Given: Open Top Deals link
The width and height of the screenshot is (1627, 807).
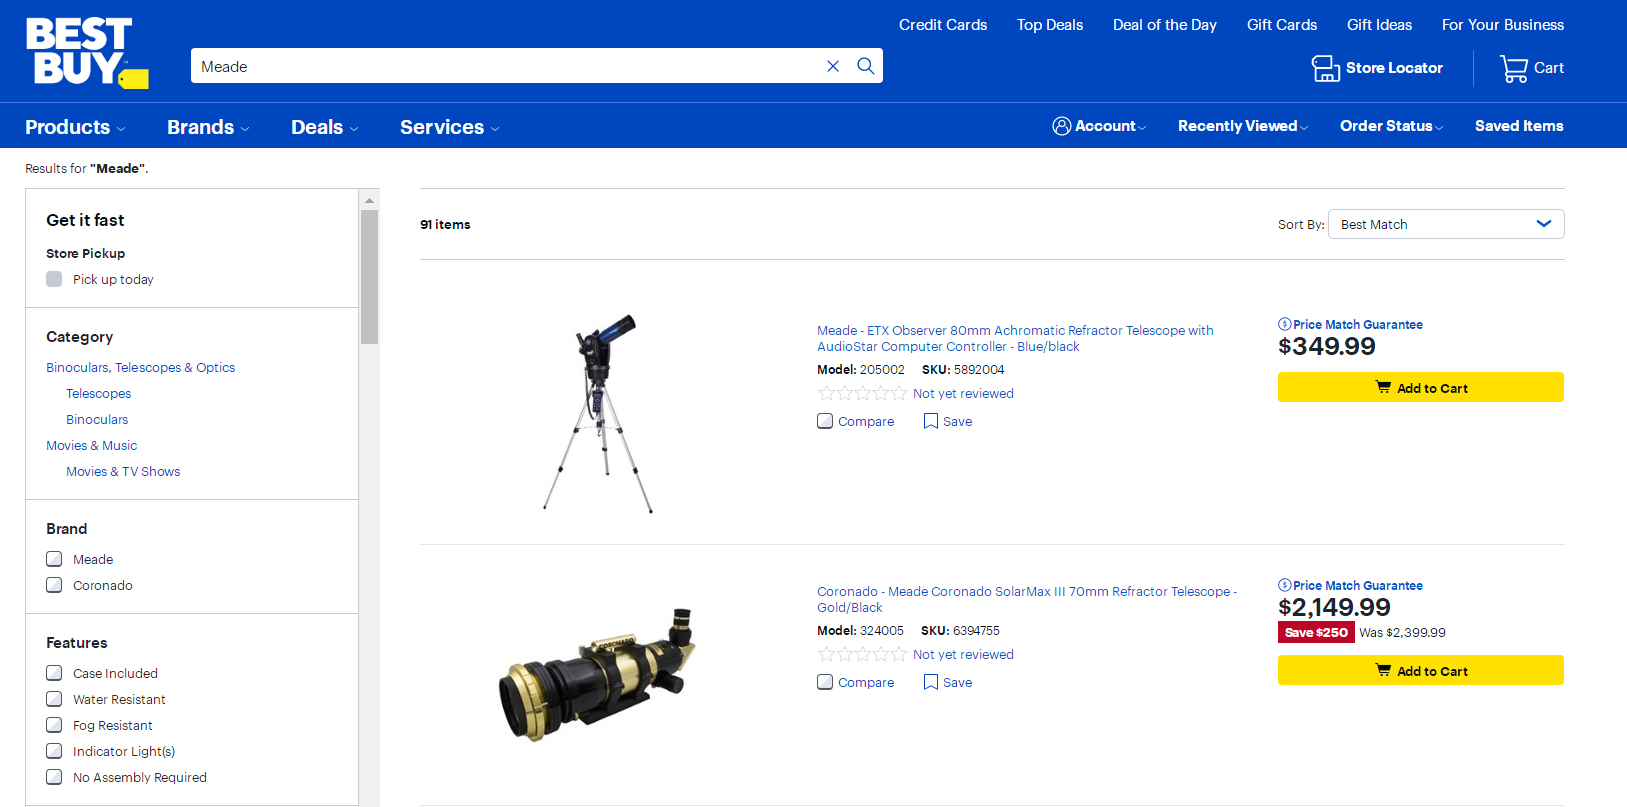Looking at the screenshot, I should (x=1050, y=25).
